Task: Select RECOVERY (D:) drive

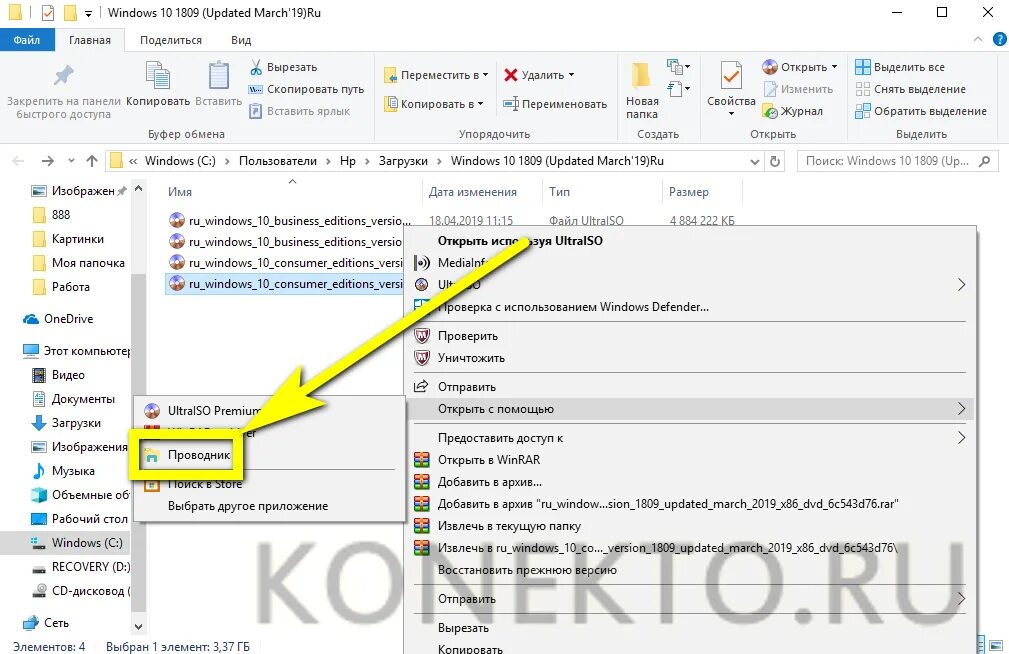Action: tap(90, 566)
